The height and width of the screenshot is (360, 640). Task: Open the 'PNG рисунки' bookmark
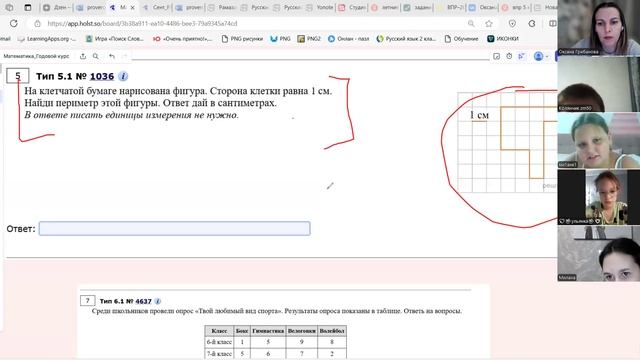(x=242, y=39)
